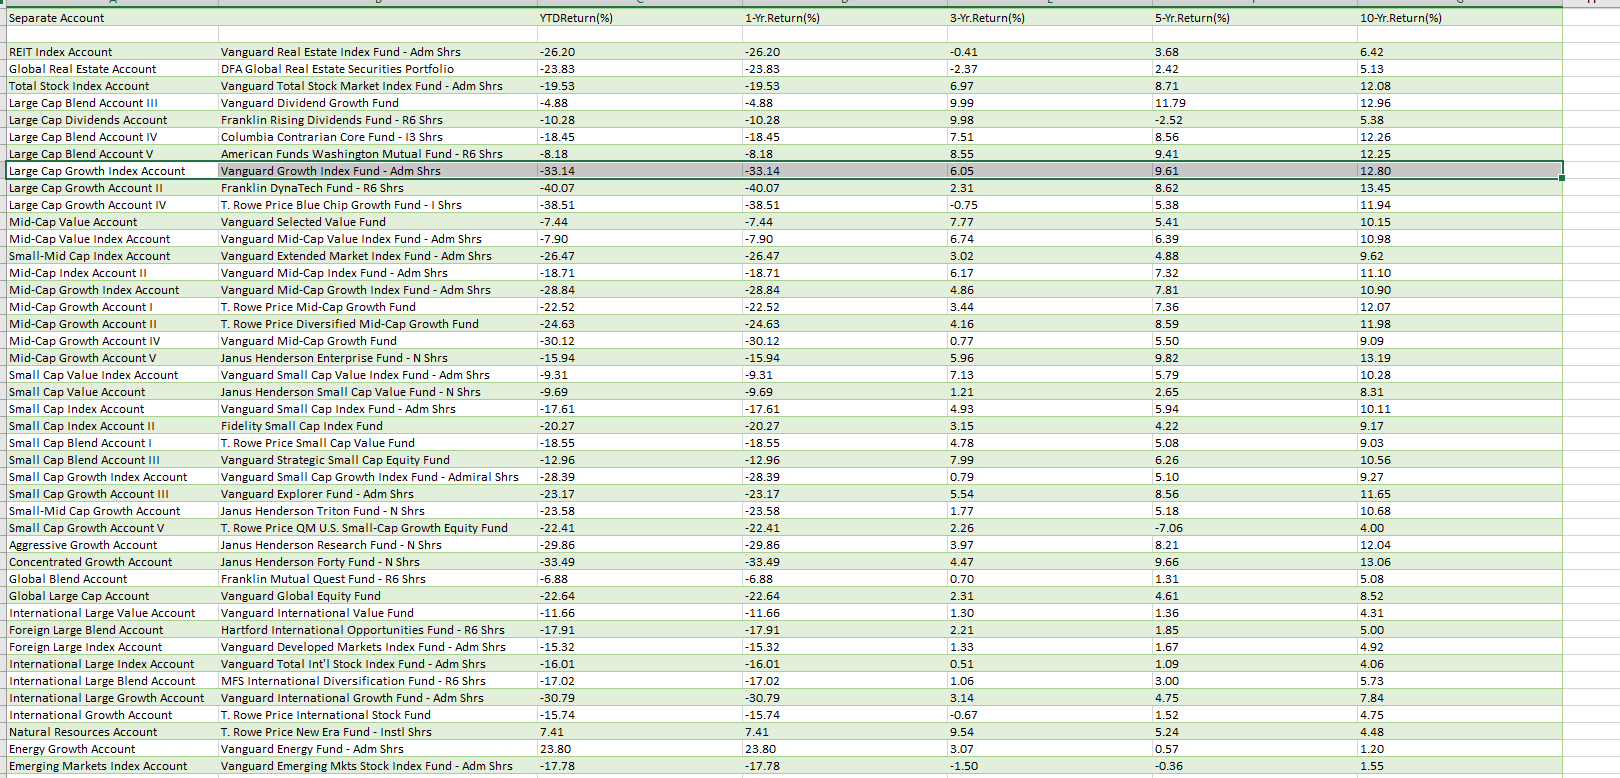Viewport: 1620px width, 778px height.
Task: Select 'Total Stock Index Account' cell
Action: click(x=112, y=86)
